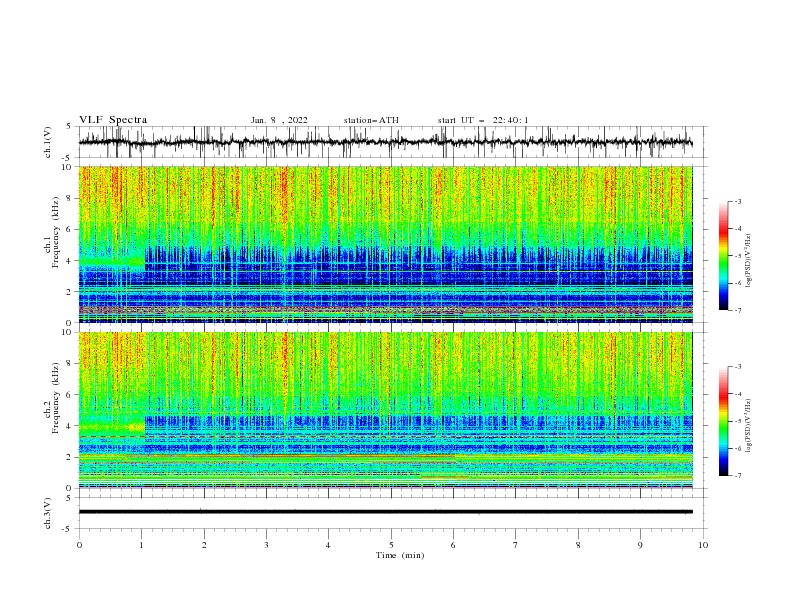Click the log(PSD) label beside ch.2 color bar
The image size is (792, 612).
click(749, 425)
